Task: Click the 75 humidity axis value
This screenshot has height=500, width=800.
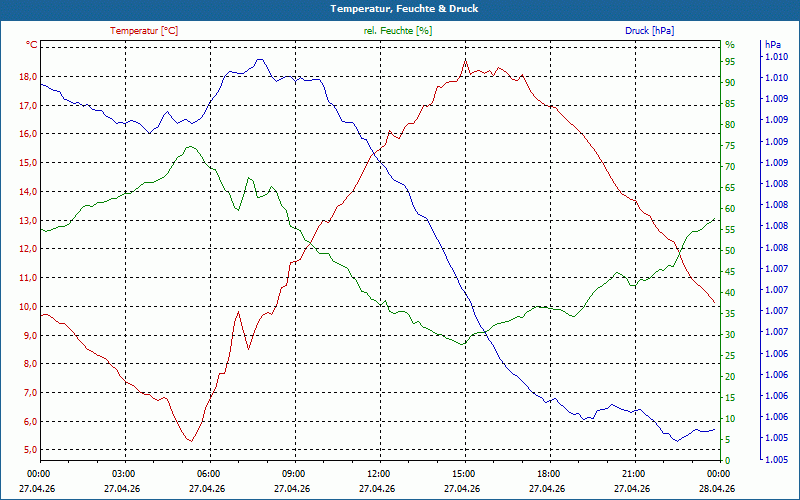Action: point(730,145)
